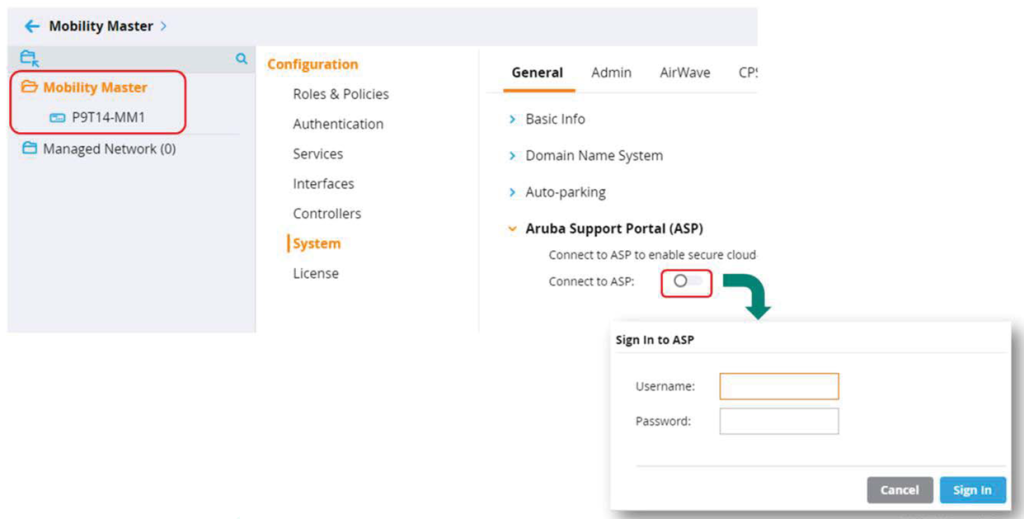Click the P9T14-MM1 device icon
This screenshot has width=1024, height=519.
tap(57, 117)
